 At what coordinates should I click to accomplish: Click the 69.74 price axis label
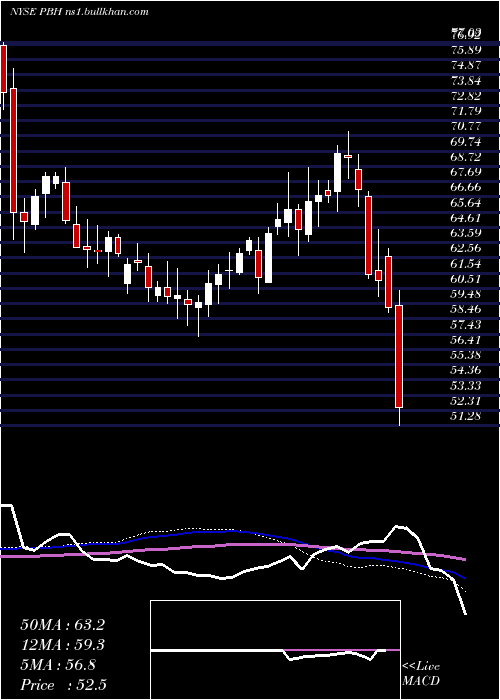tap(466, 142)
